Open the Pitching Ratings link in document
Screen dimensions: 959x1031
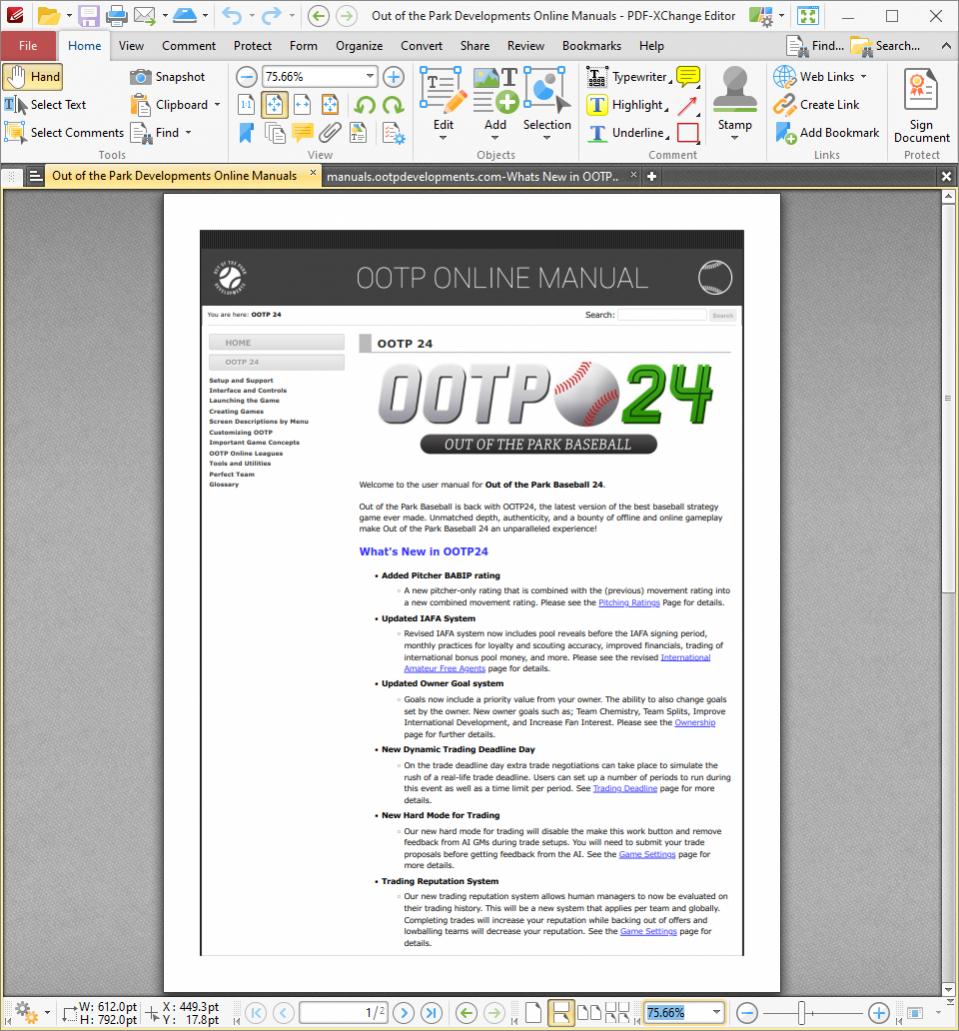629,602
